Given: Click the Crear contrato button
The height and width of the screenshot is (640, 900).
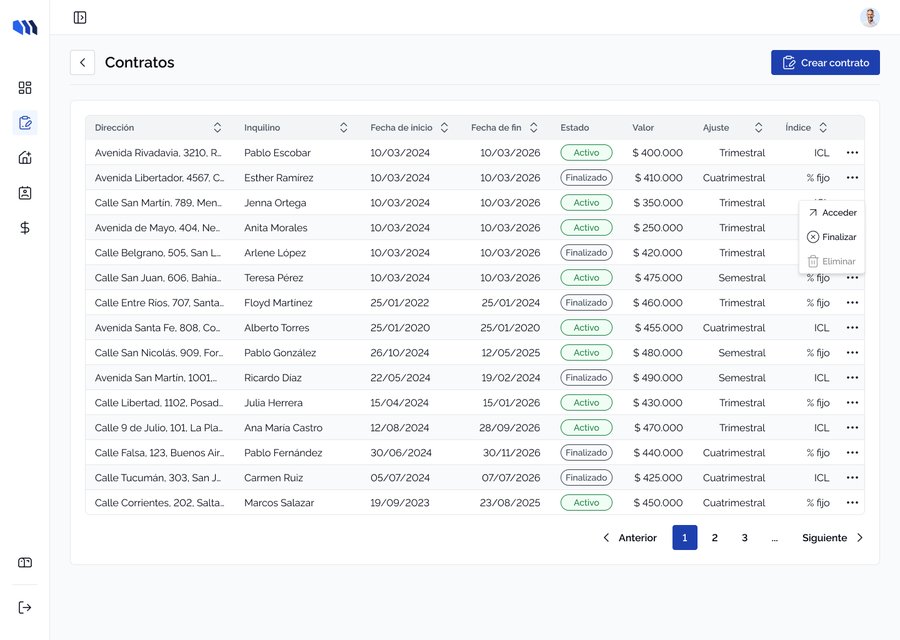Looking at the screenshot, I should coord(825,63).
